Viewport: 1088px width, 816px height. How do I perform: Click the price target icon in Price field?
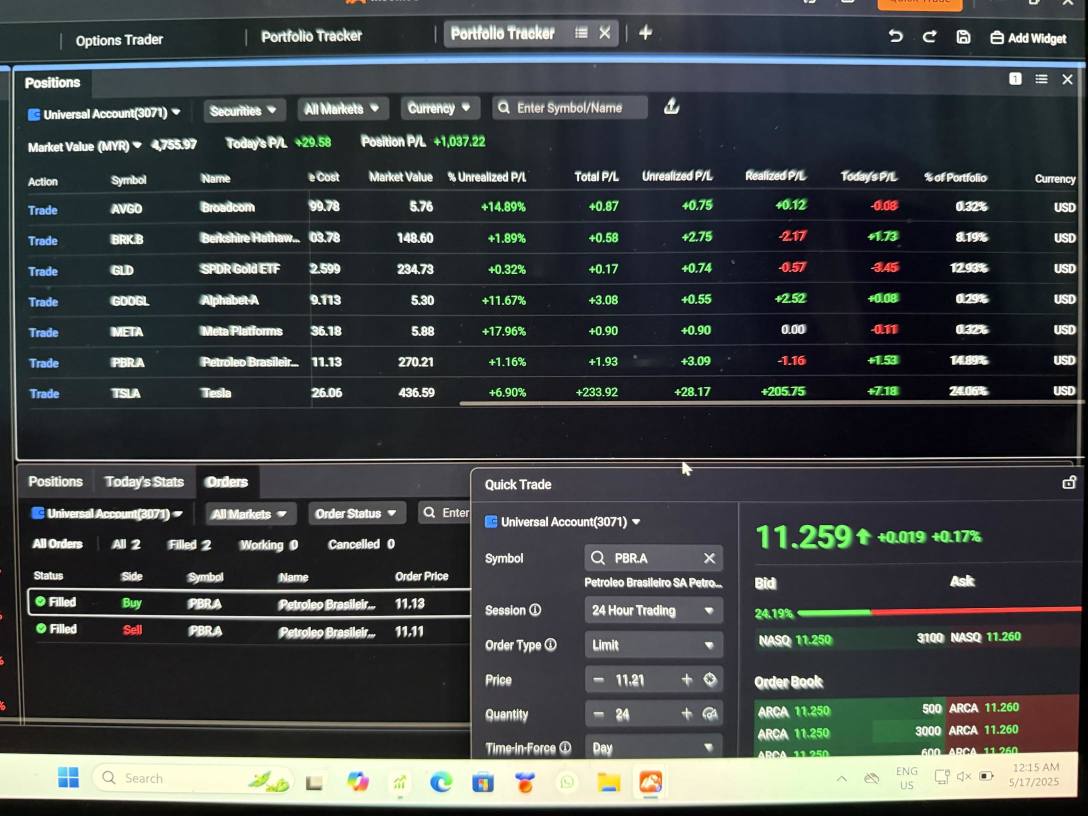(x=710, y=679)
